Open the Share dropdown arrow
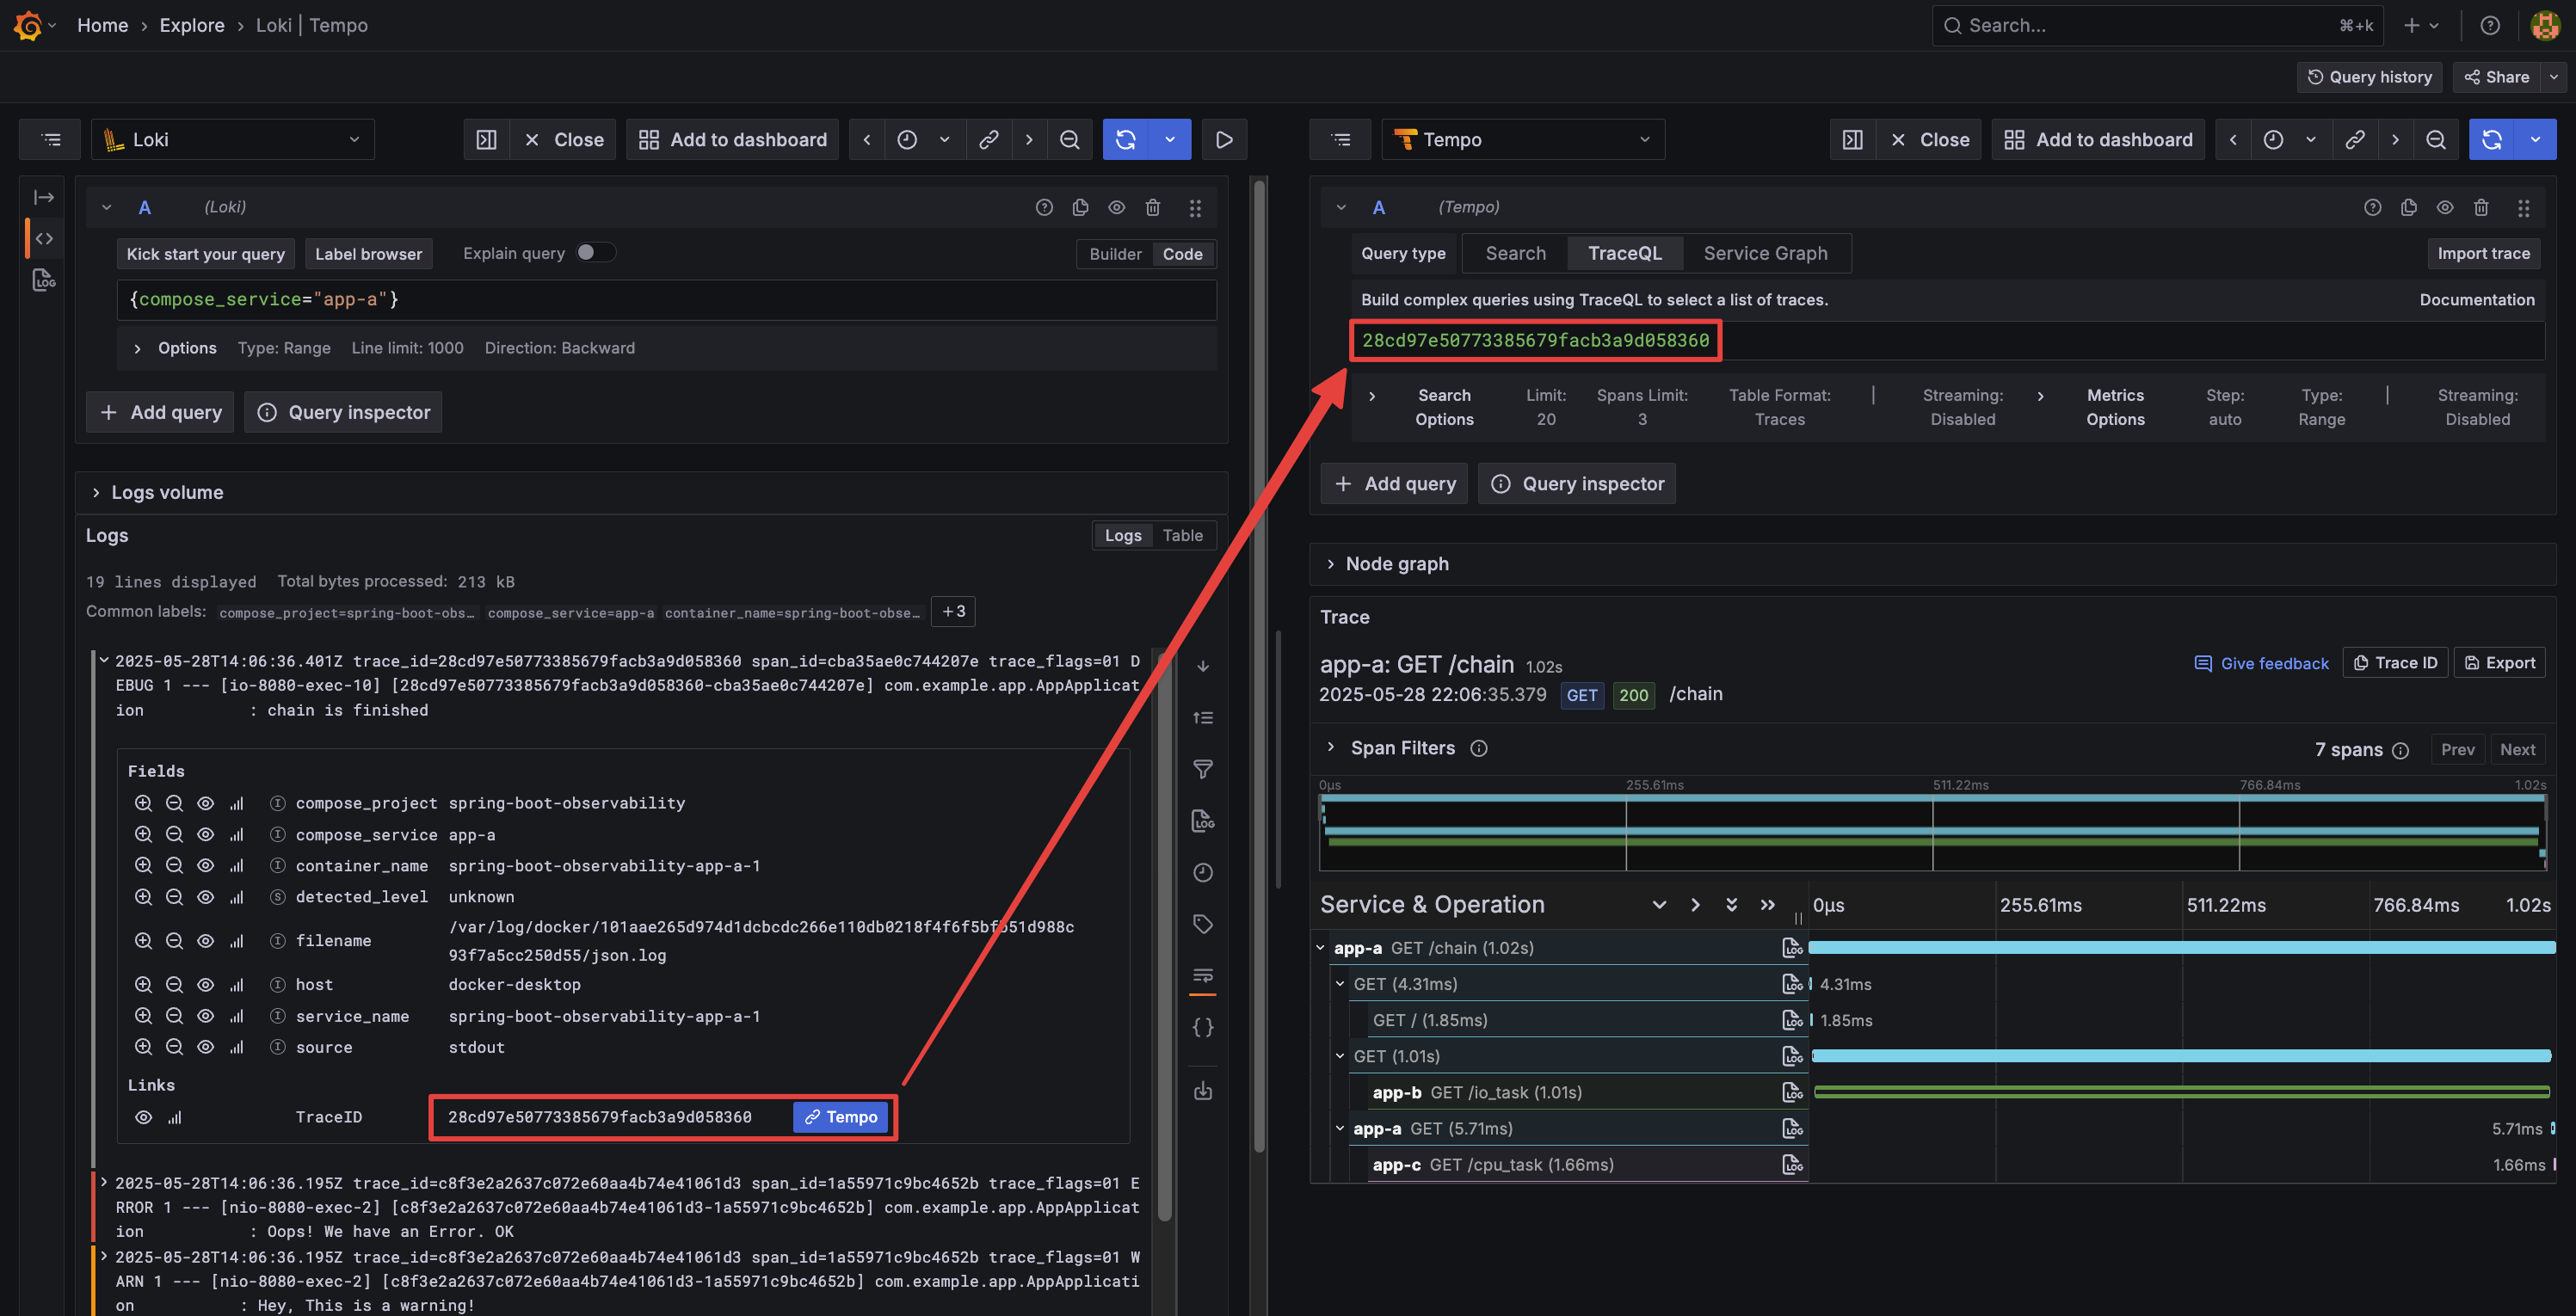 click(2554, 77)
